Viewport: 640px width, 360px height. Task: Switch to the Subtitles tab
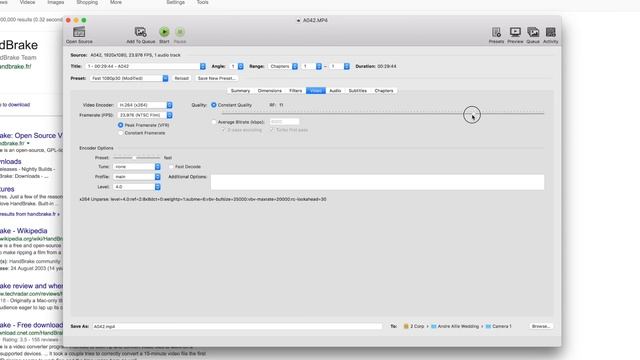(358, 91)
